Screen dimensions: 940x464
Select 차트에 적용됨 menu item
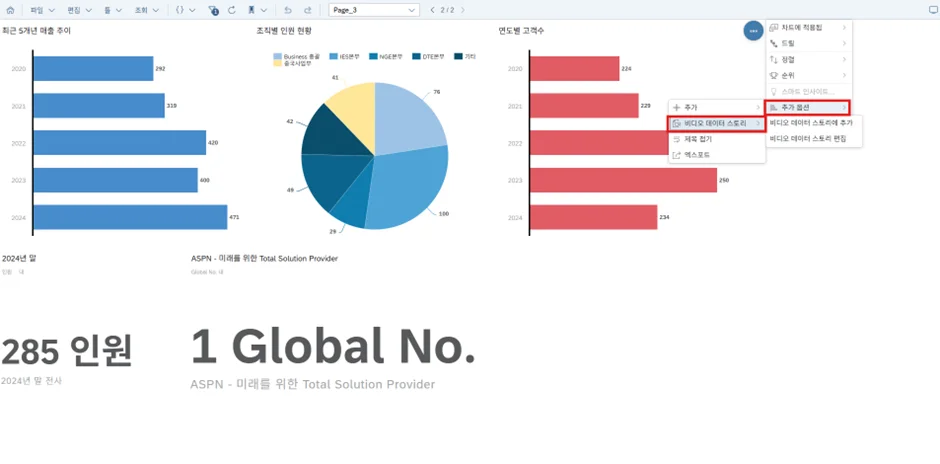pos(809,28)
